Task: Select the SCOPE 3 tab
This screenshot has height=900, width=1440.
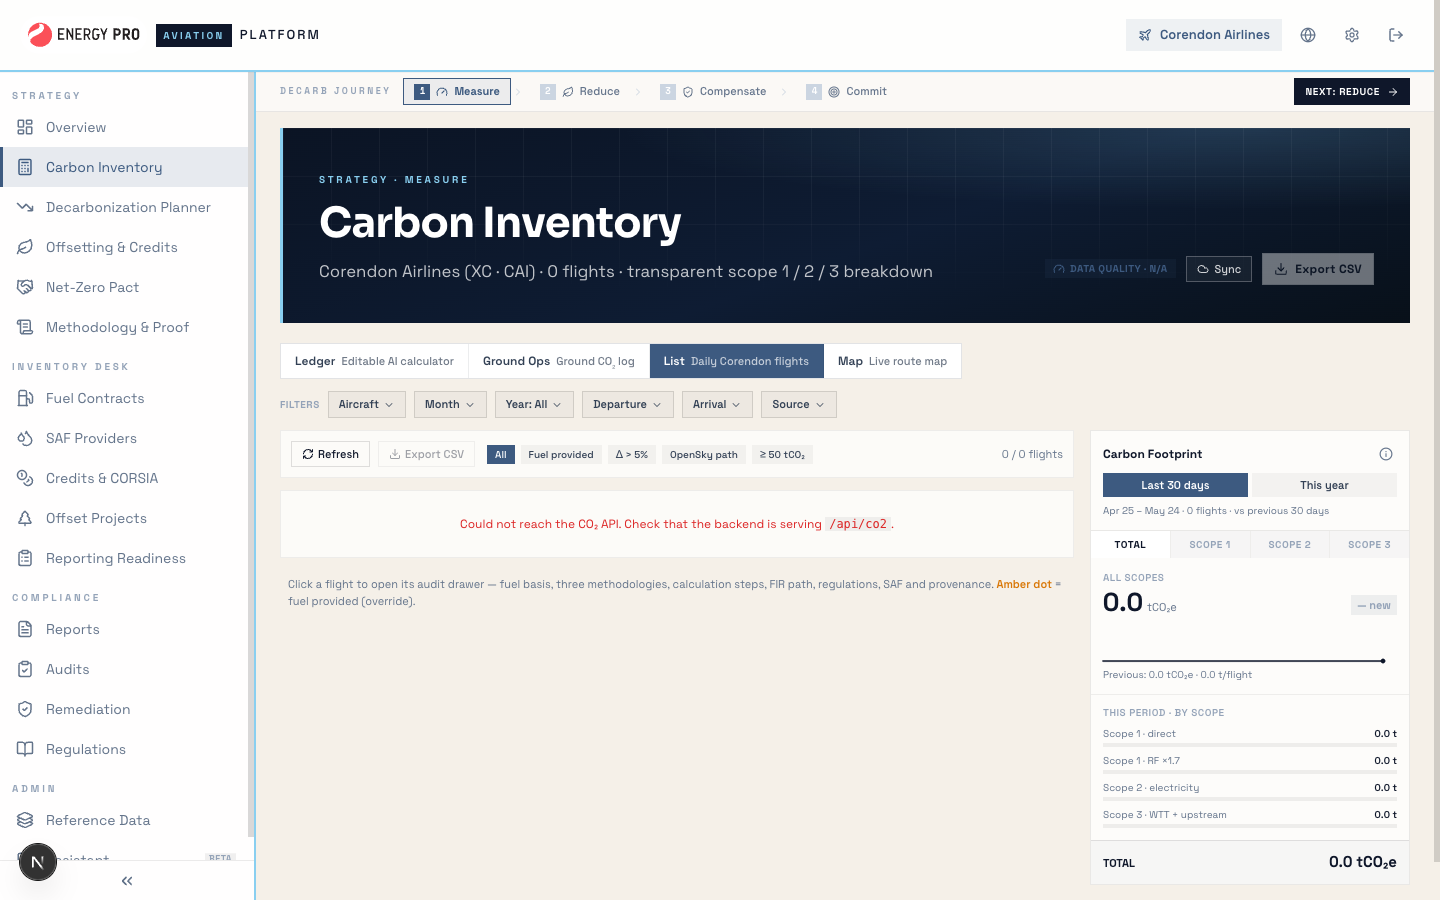Action: (1370, 545)
